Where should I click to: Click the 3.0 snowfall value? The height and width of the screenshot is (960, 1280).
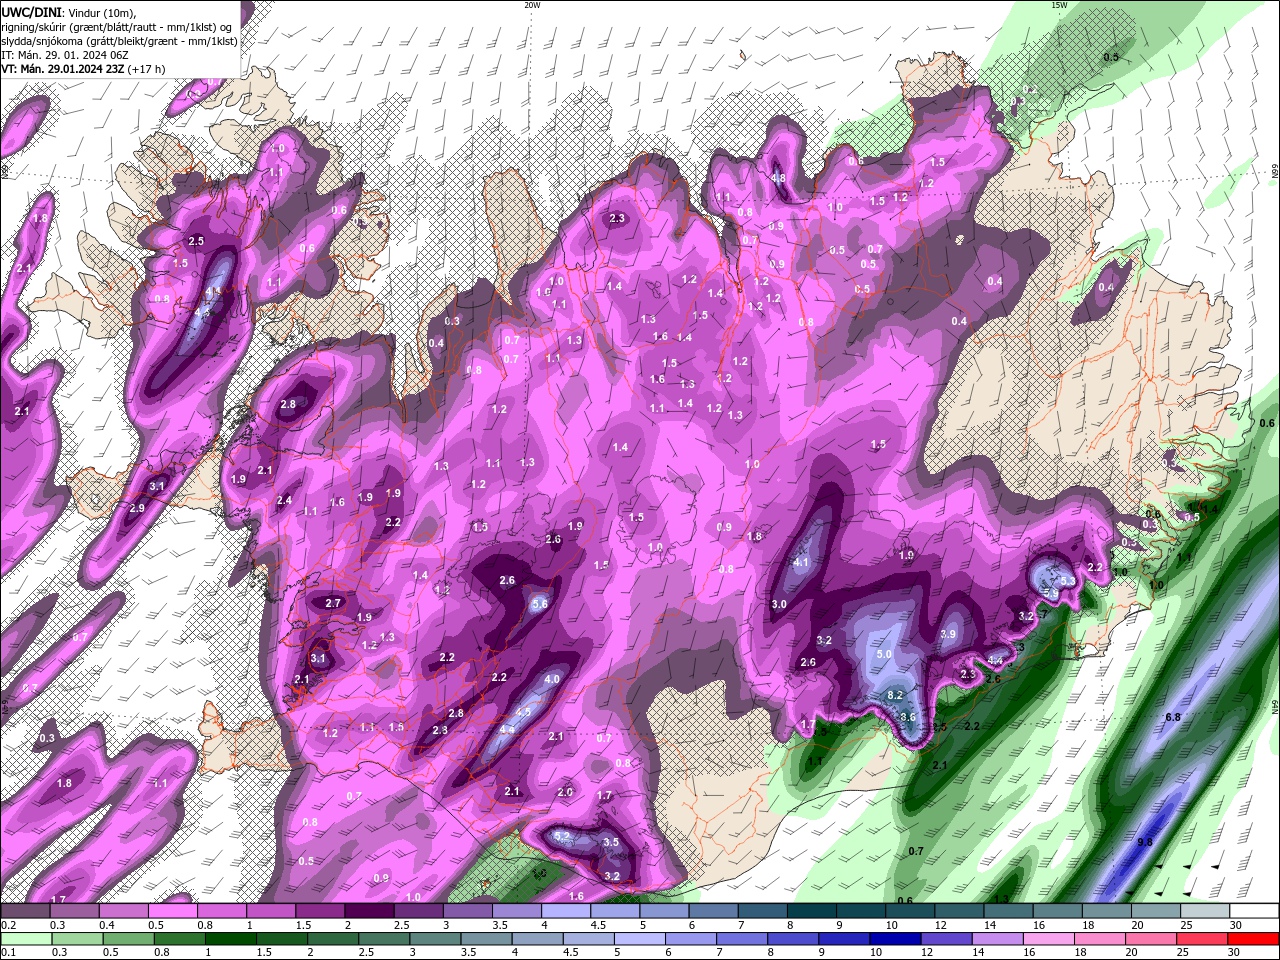tap(779, 604)
